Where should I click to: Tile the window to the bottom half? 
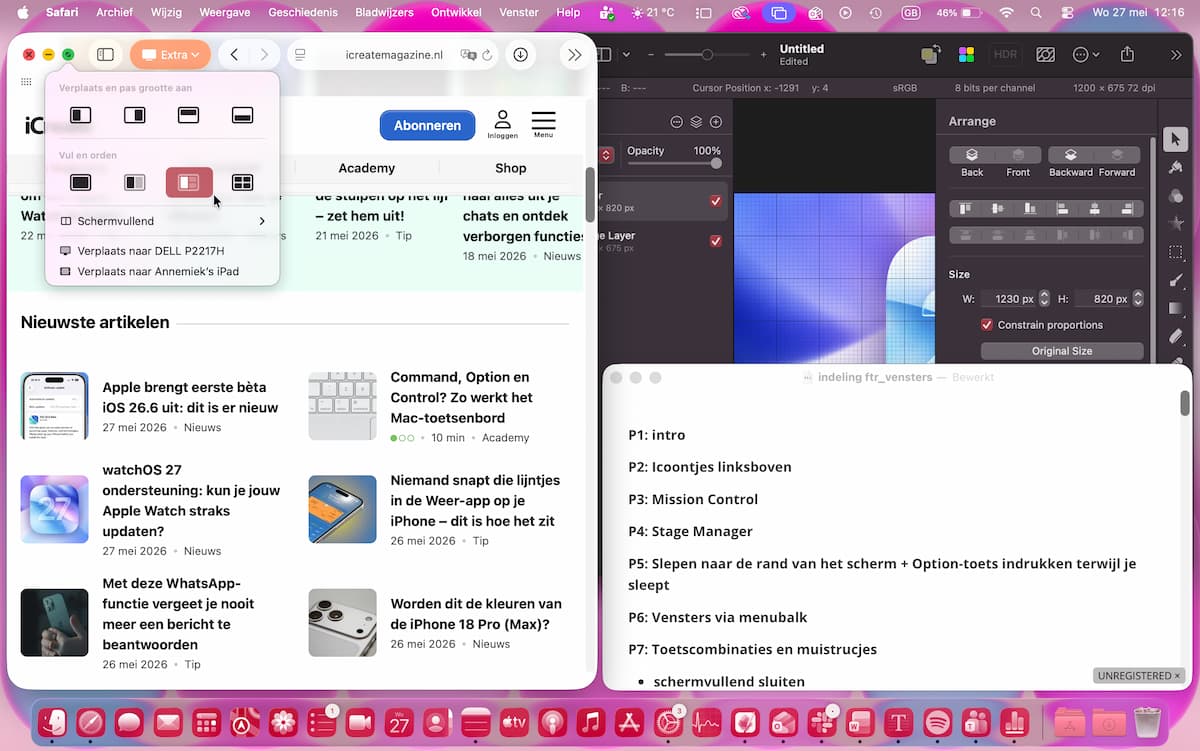click(x=242, y=116)
